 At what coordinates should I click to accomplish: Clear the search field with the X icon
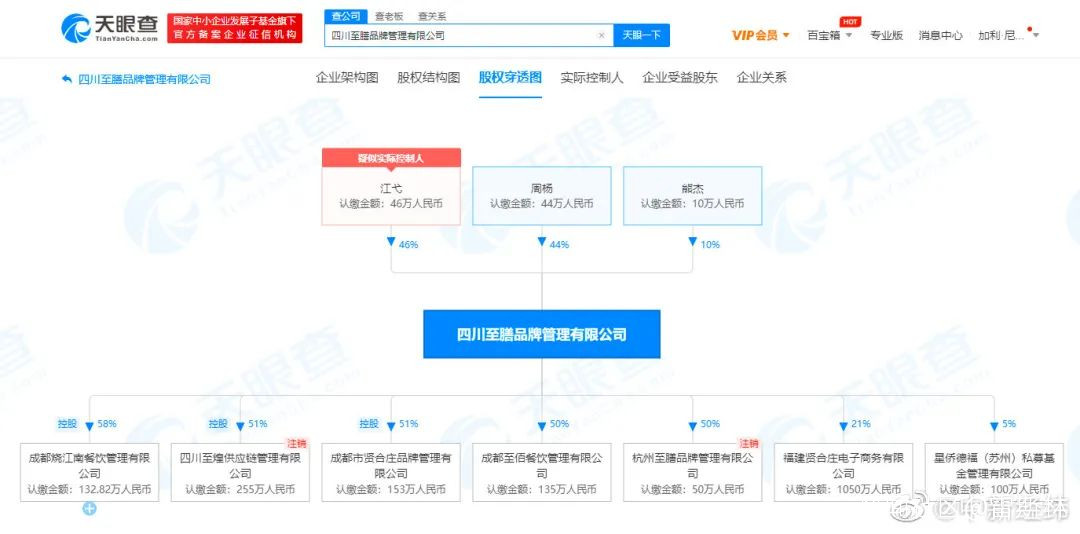[x=601, y=35]
